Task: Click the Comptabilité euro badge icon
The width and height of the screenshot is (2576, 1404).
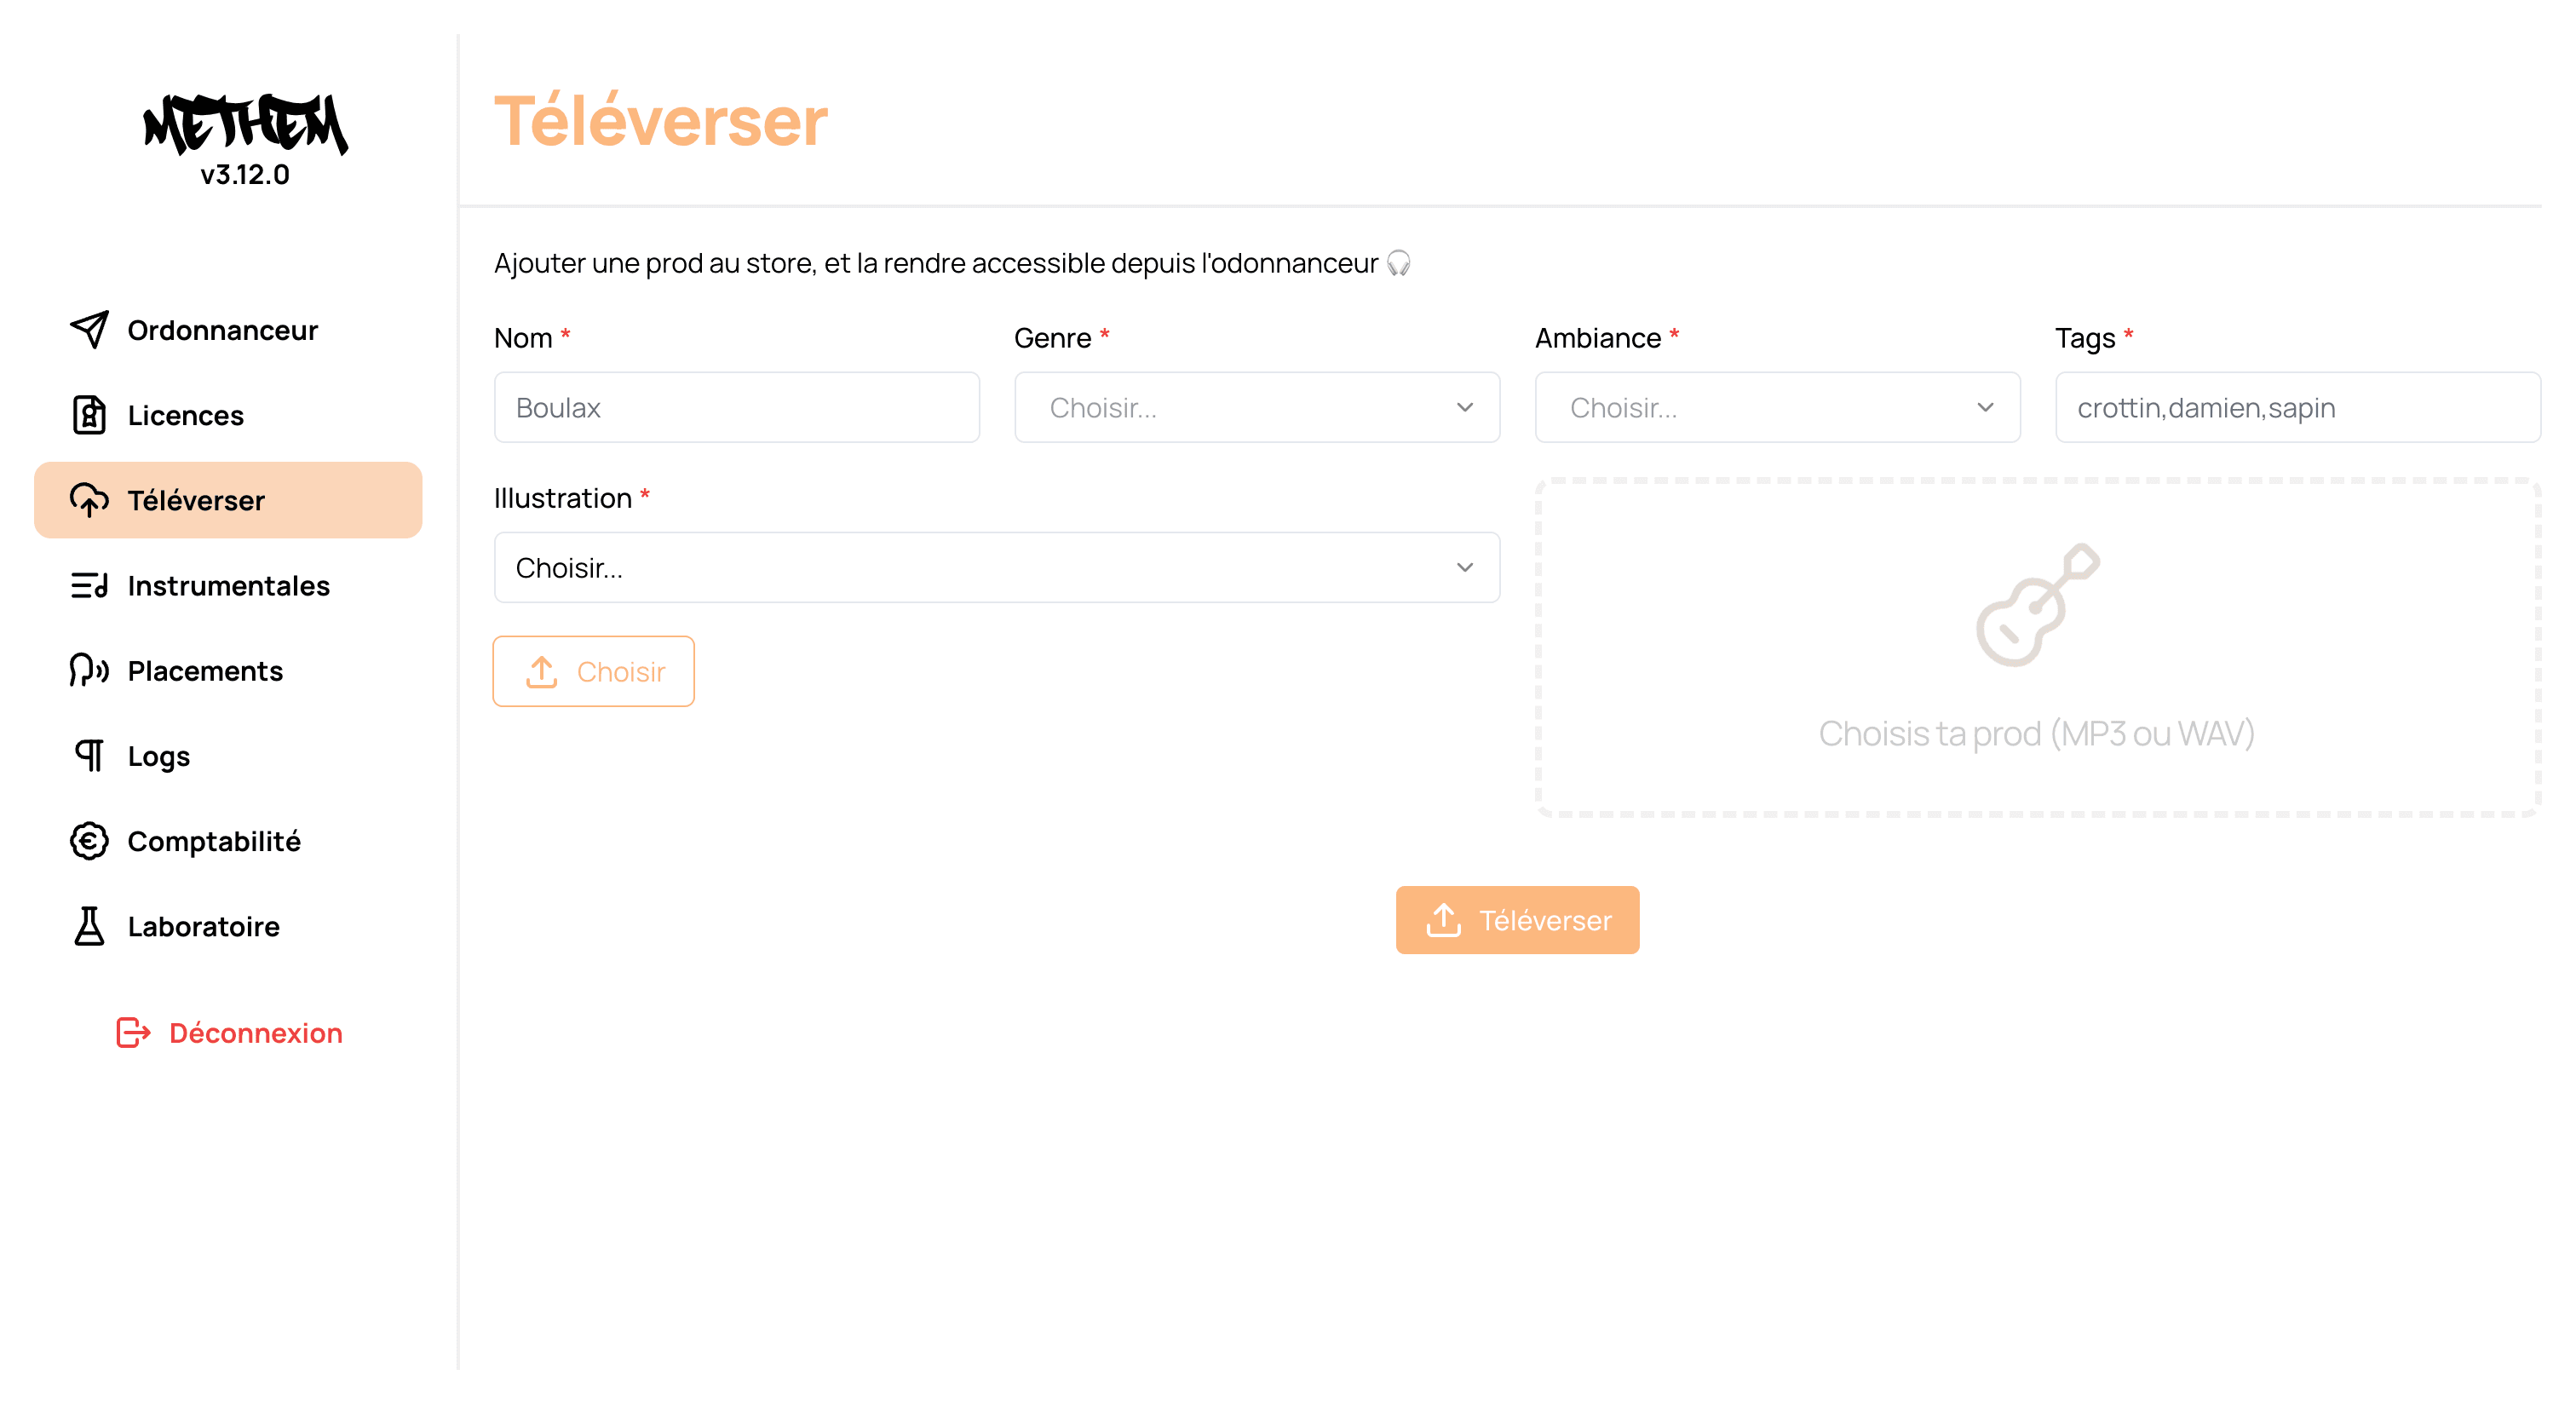Action: tap(89, 841)
